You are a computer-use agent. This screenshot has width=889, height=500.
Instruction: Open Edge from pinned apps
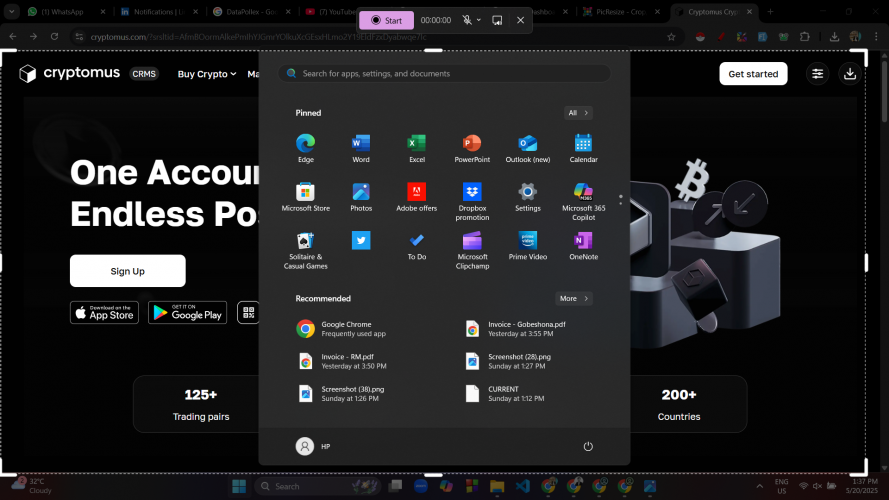[x=306, y=149]
